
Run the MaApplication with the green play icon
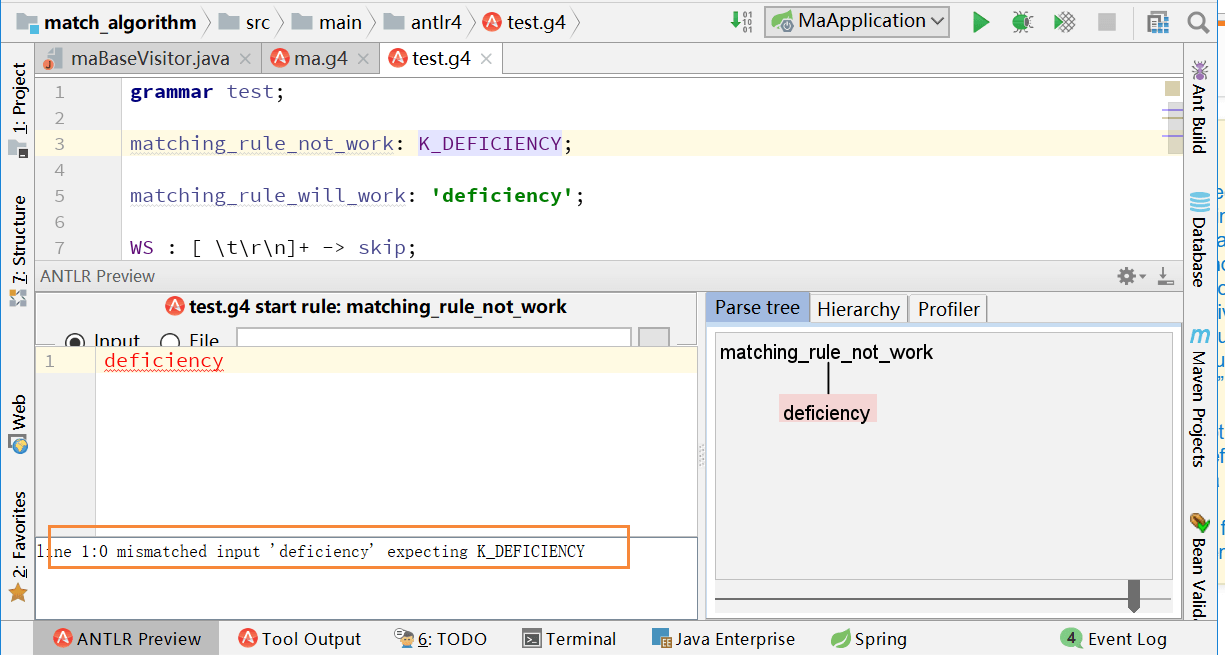pyautogui.click(x=981, y=22)
